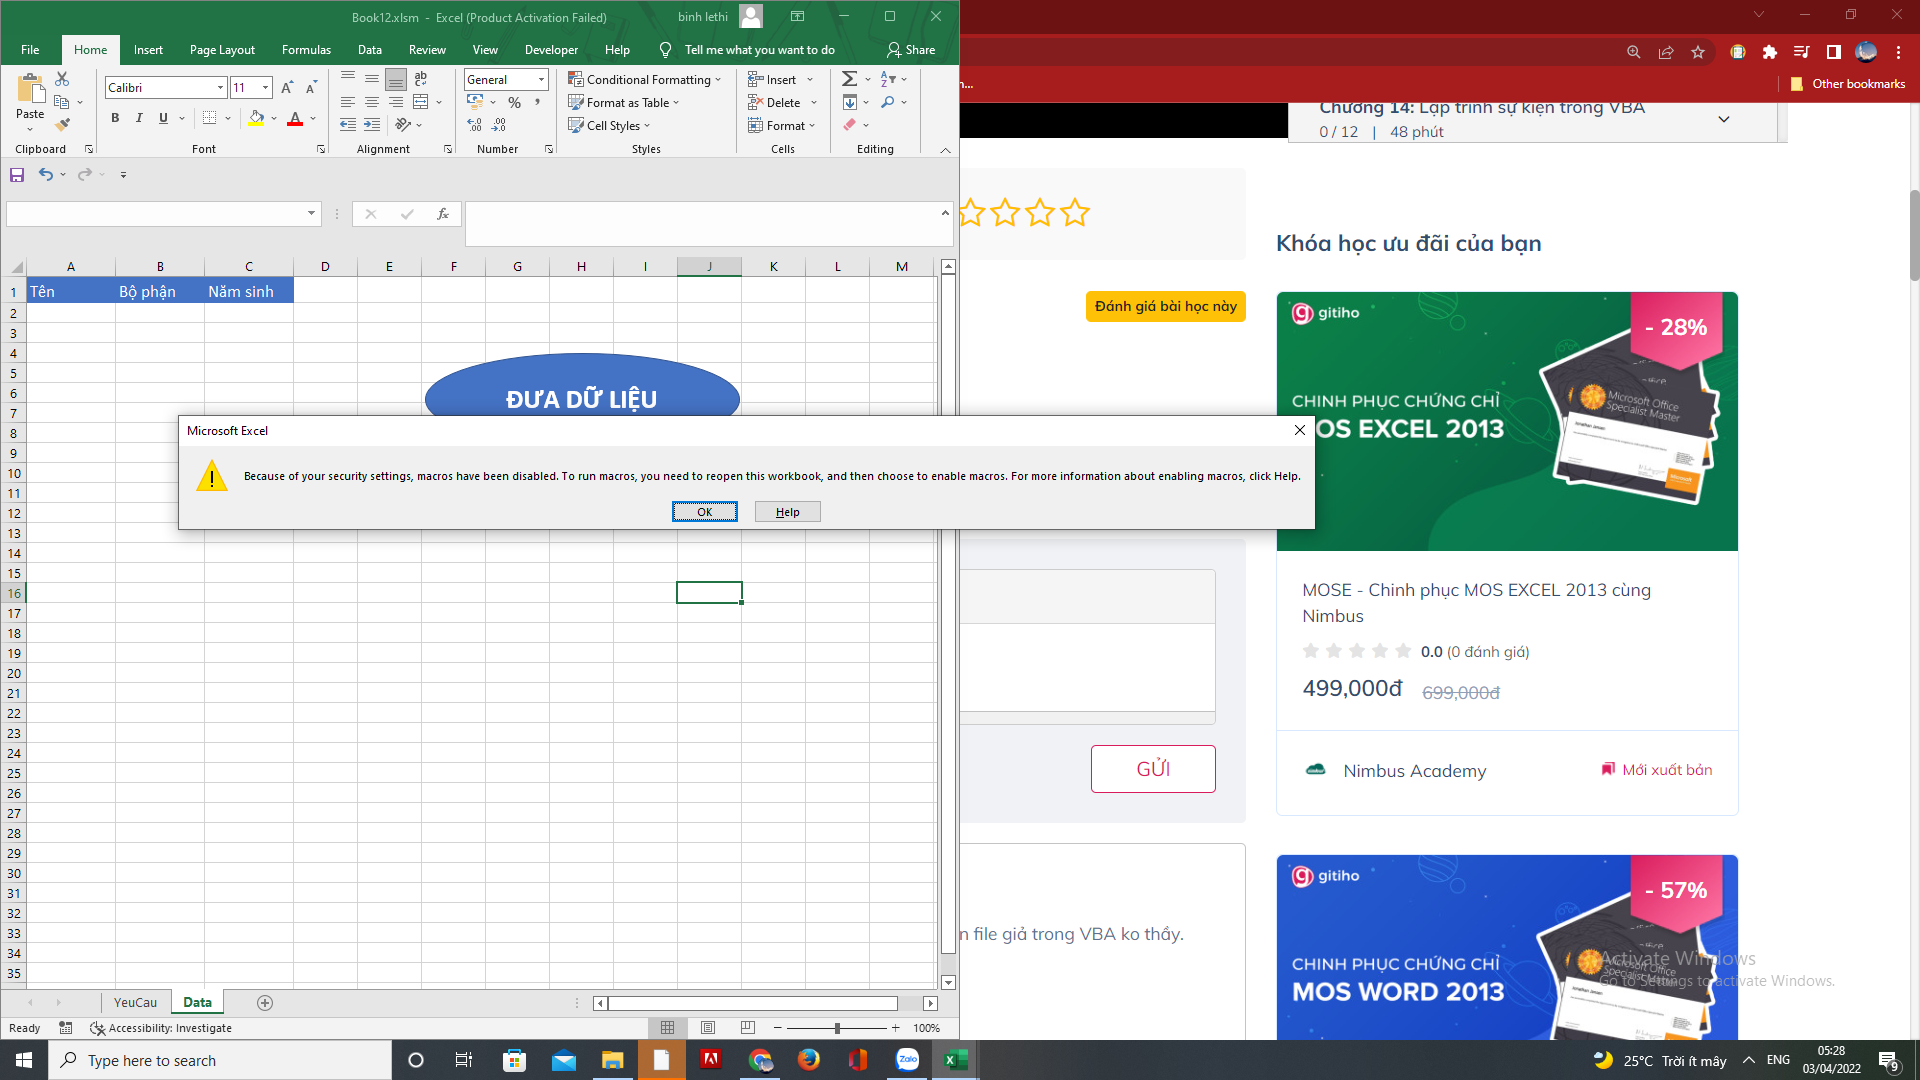Viewport: 1920px width, 1080px height.
Task: Expand the Chương 14 chapter section
Action: (1724, 119)
